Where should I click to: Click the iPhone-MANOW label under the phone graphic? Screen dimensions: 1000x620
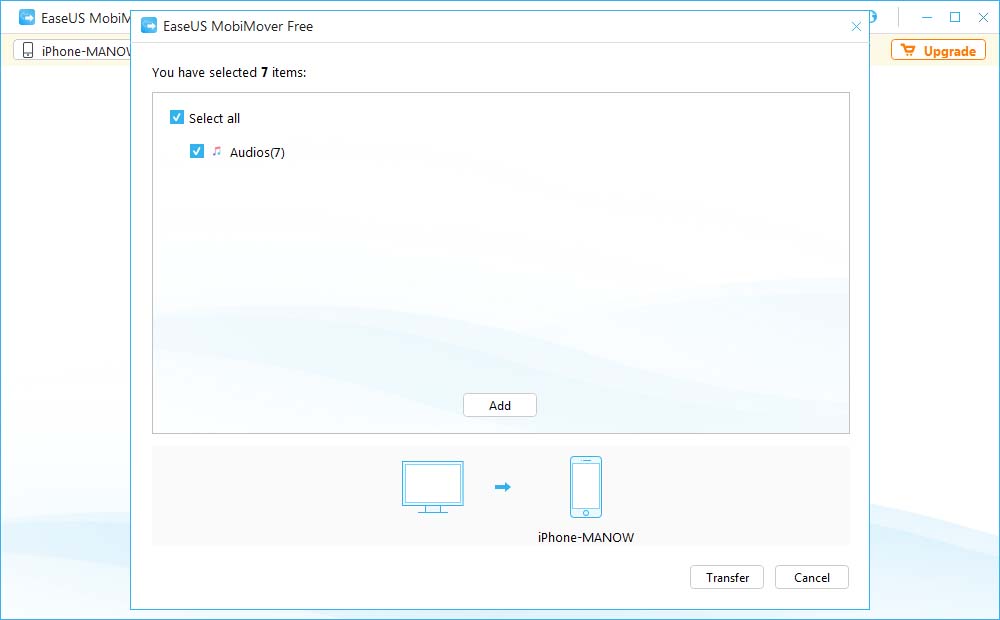coord(585,537)
